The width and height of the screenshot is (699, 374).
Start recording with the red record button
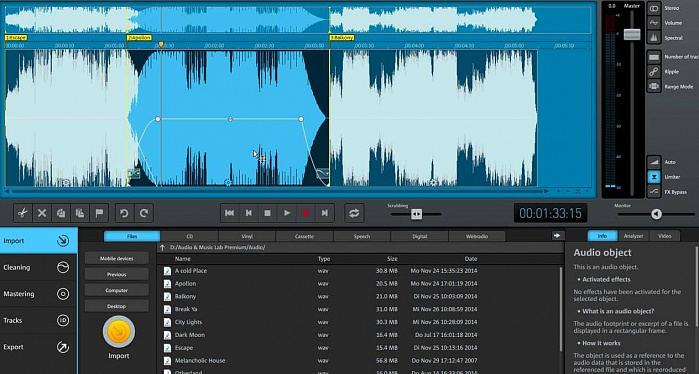coord(306,213)
